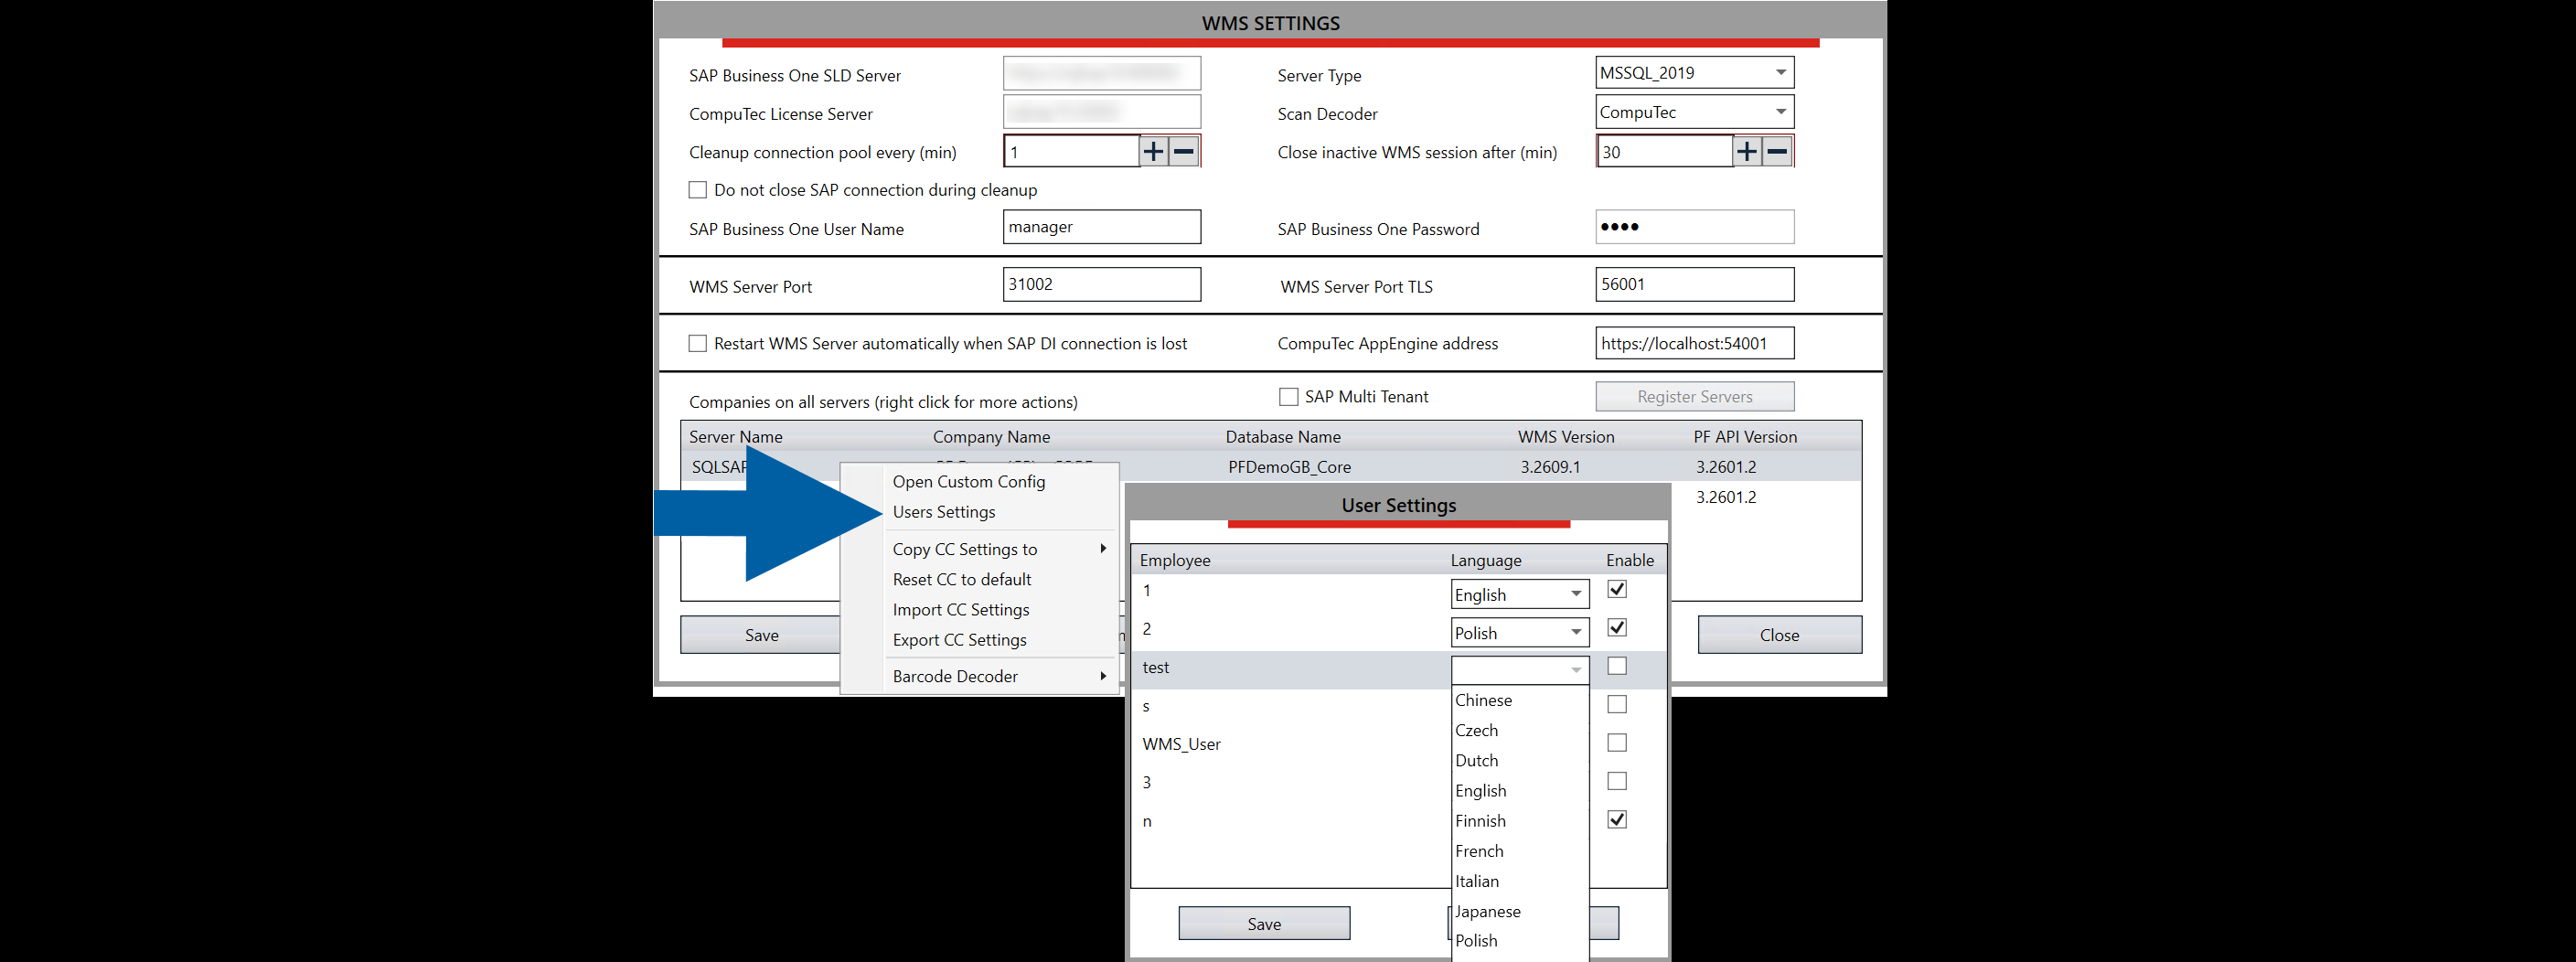Click the WMS Server Port TLS field
This screenshot has width=2576, height=962.
pyautogui.click(x=1695, y=284)
